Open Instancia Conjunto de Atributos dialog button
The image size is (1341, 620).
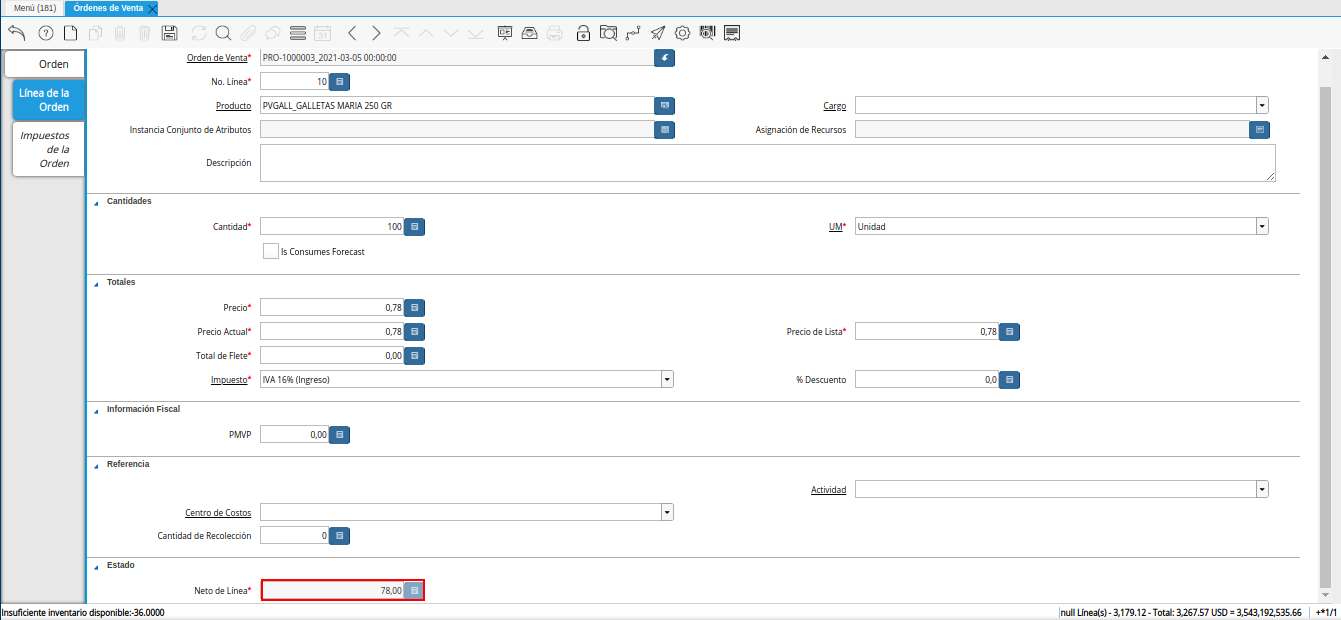click(665, 130)
